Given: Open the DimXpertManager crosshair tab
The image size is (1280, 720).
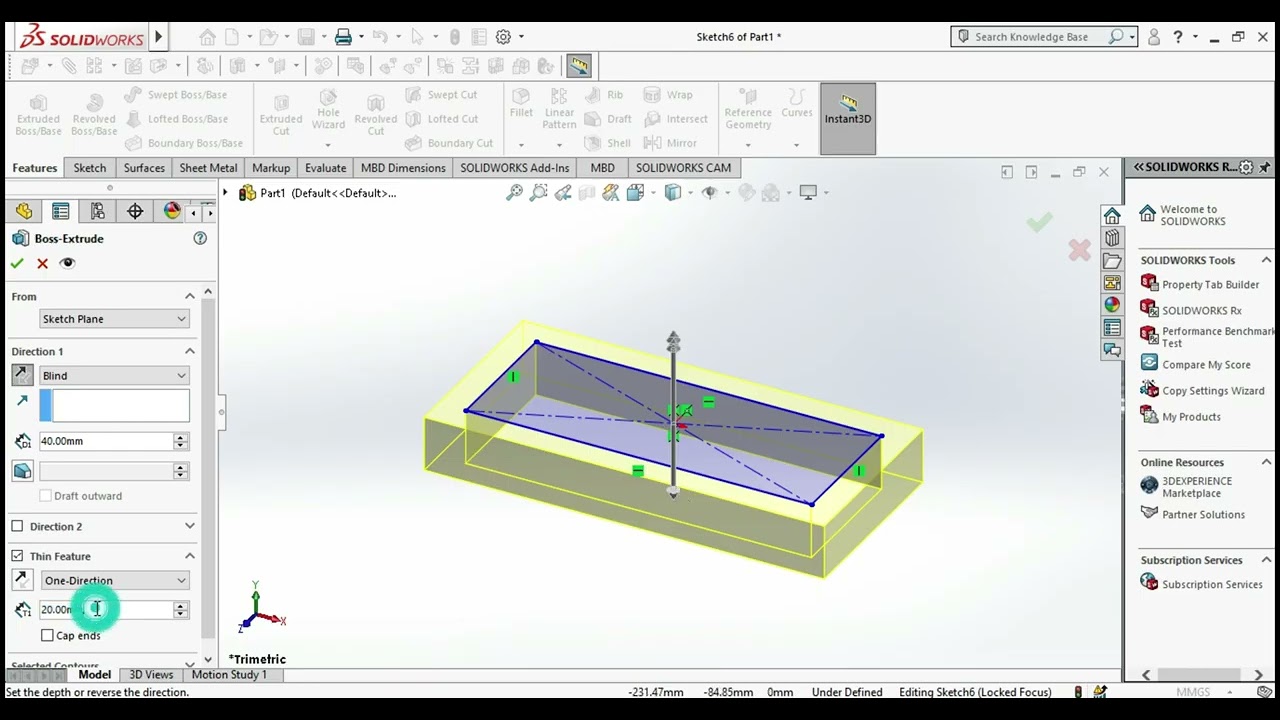Looking at the screenshot, I should pos(135,211).
